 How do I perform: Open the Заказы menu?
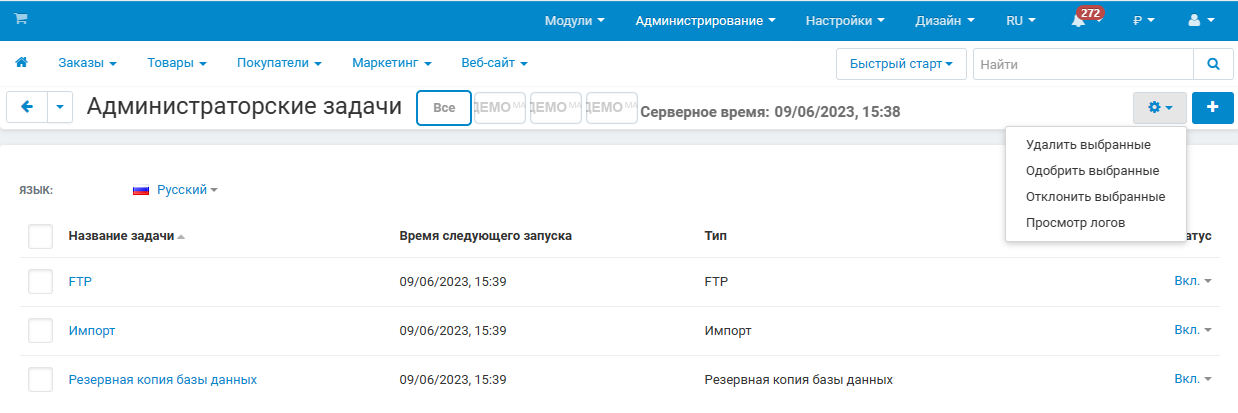point(87,63)
